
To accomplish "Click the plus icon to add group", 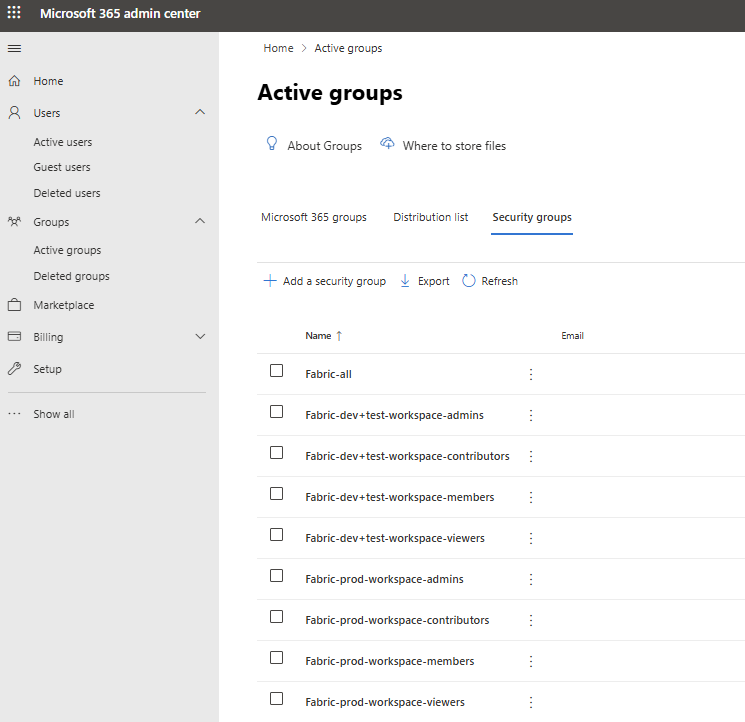I will 270,281.
